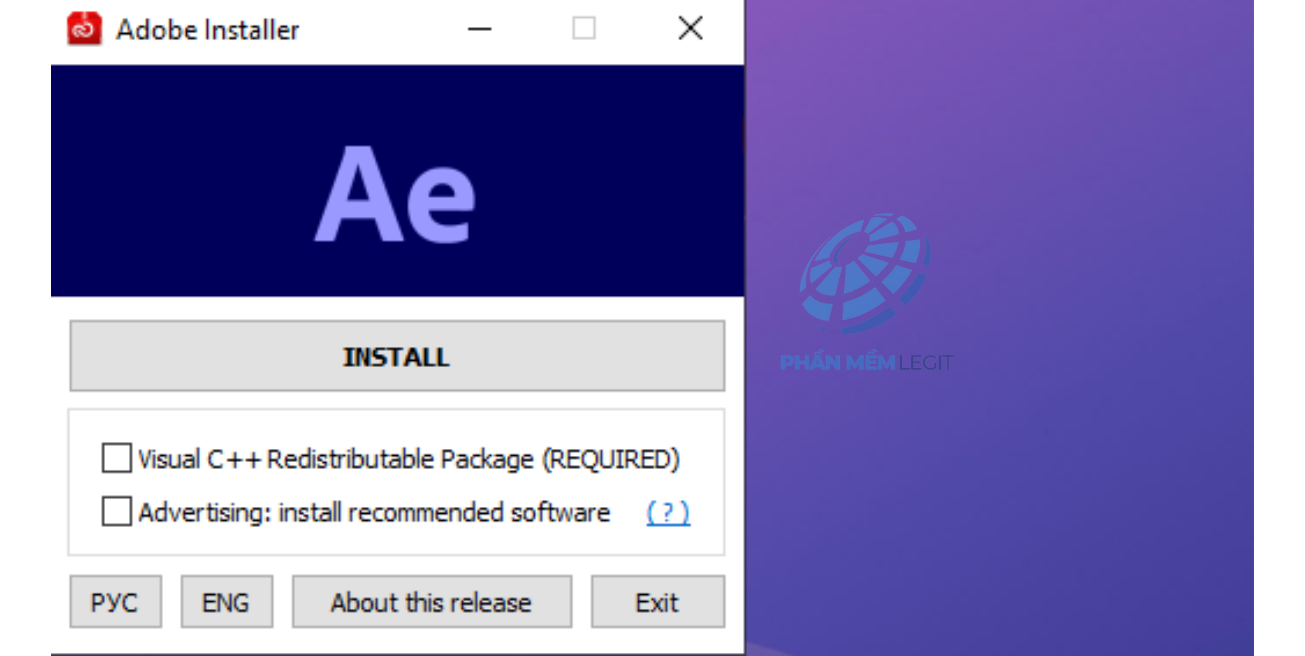Click the Ae After Effects logo
Image resolution: width=1305 pixels, height=656 pixels.
pyautogui.click(x=395, y=193)
